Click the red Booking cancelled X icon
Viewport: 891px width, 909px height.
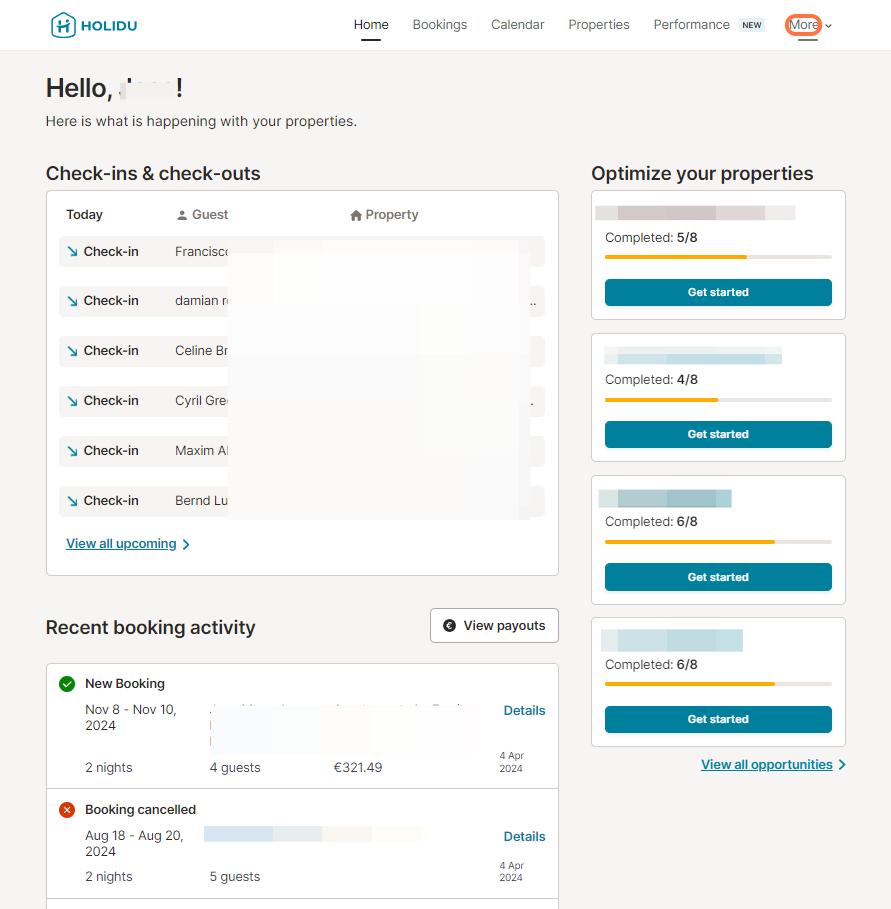67,810
